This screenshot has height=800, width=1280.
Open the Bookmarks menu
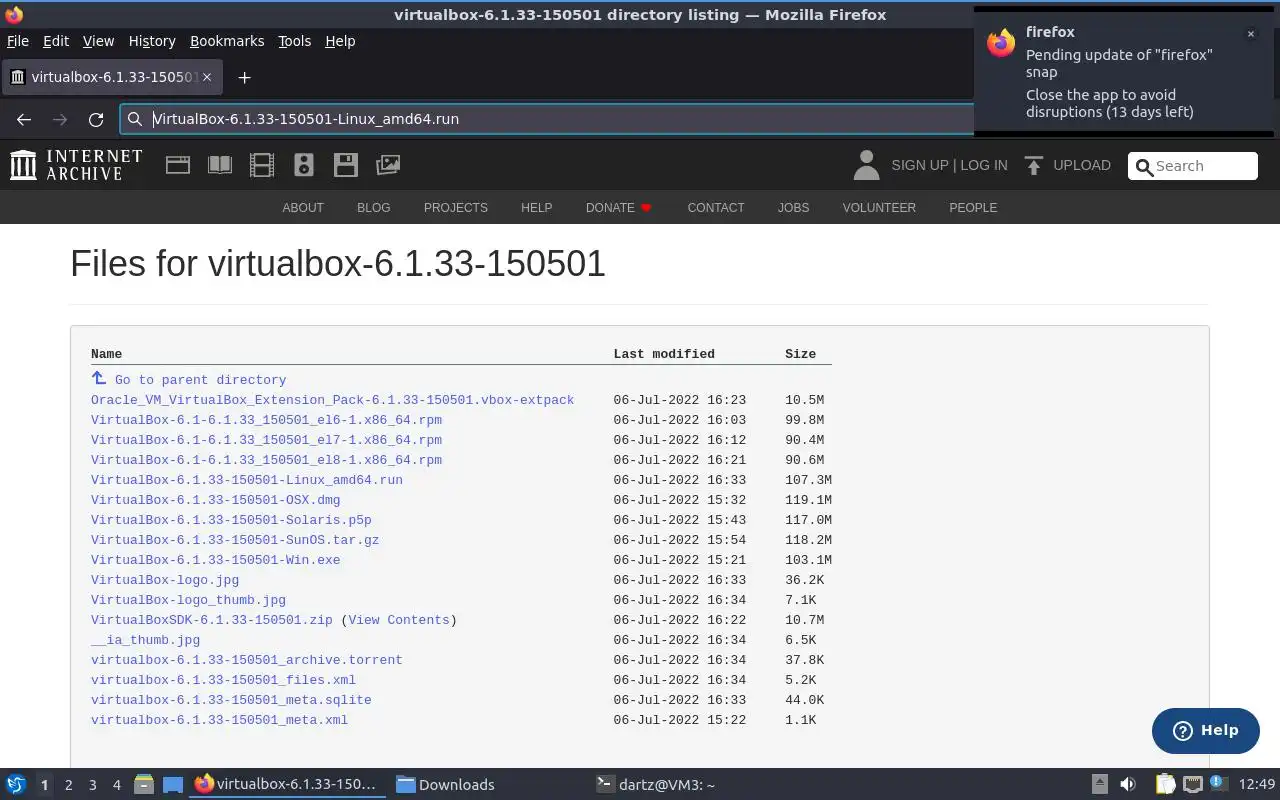[x=227, y=41]
